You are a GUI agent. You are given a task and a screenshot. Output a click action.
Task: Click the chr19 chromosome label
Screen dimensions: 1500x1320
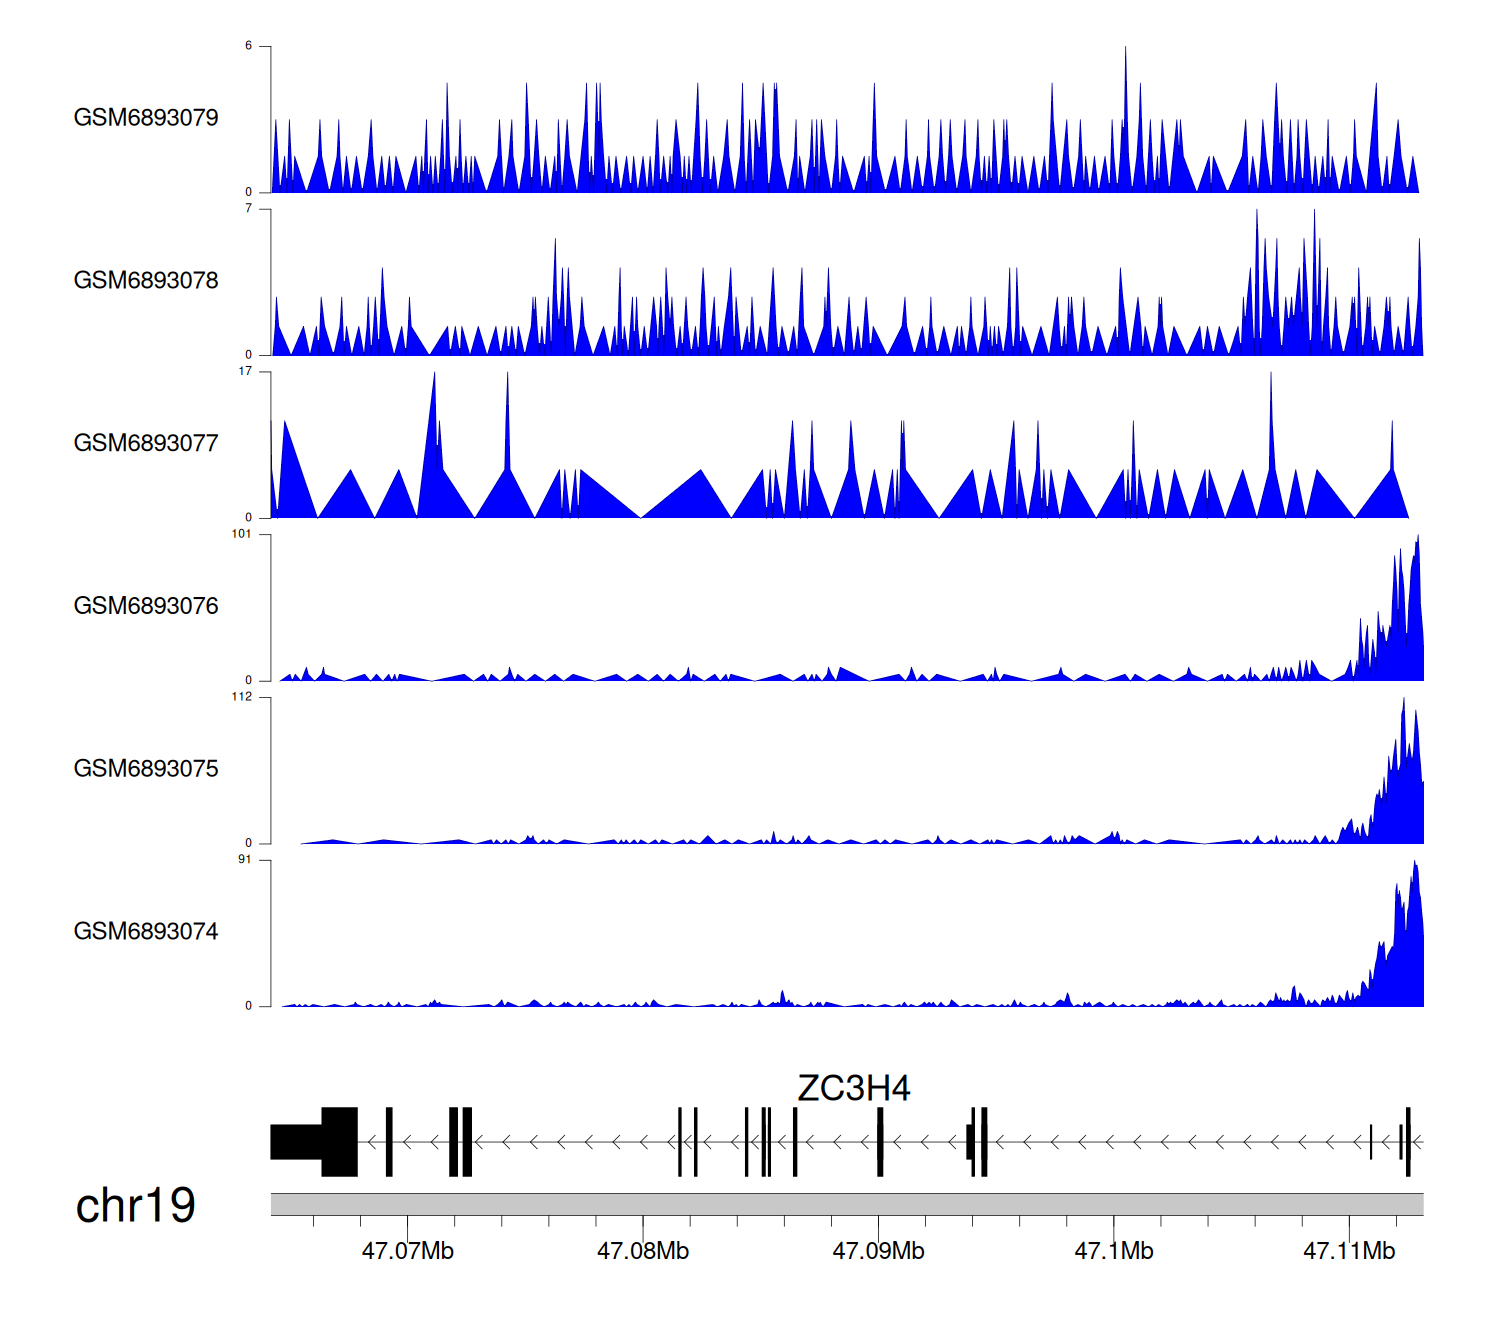tap(135, 1206)
